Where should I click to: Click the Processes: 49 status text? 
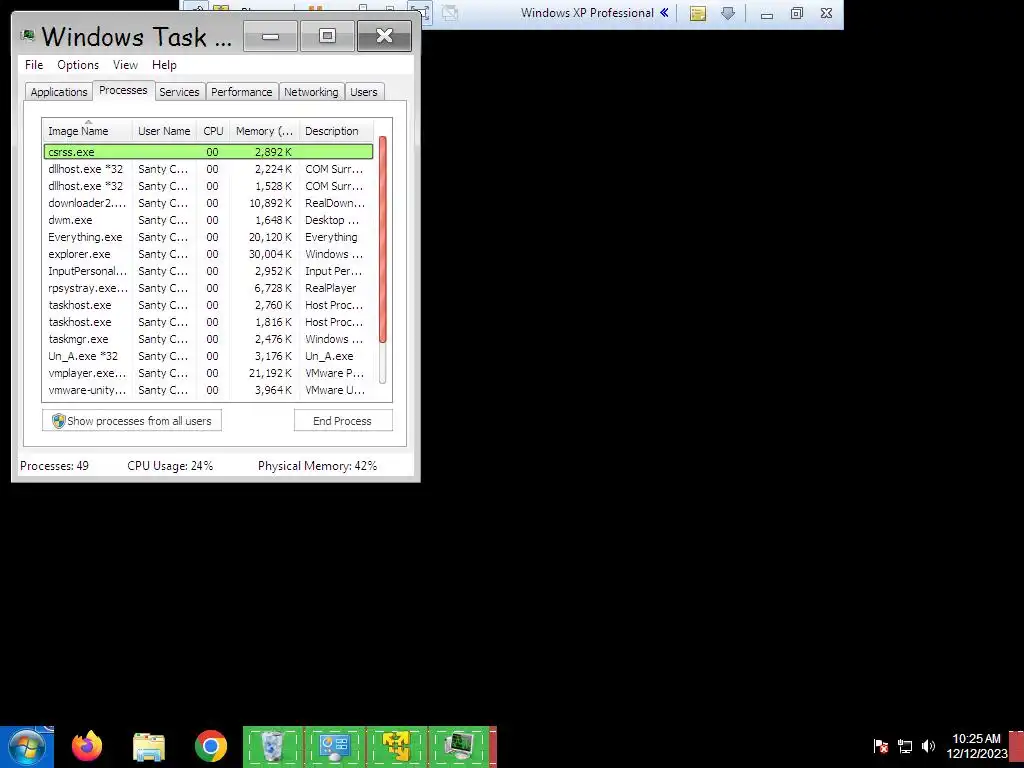54,466
